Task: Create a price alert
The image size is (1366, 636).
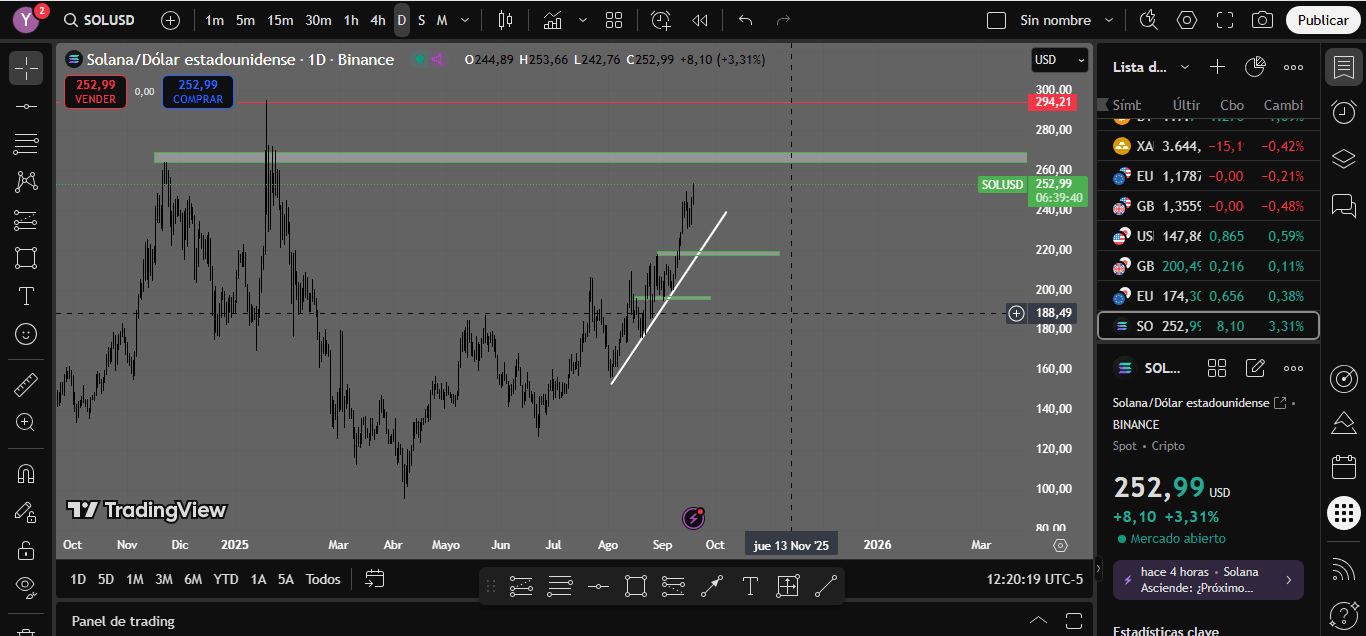Action: [x=661, y=20]
